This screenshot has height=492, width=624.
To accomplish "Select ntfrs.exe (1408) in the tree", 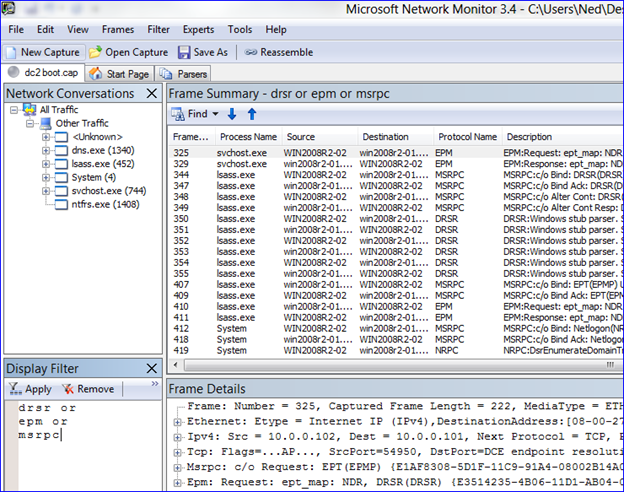I will [105, 204].
